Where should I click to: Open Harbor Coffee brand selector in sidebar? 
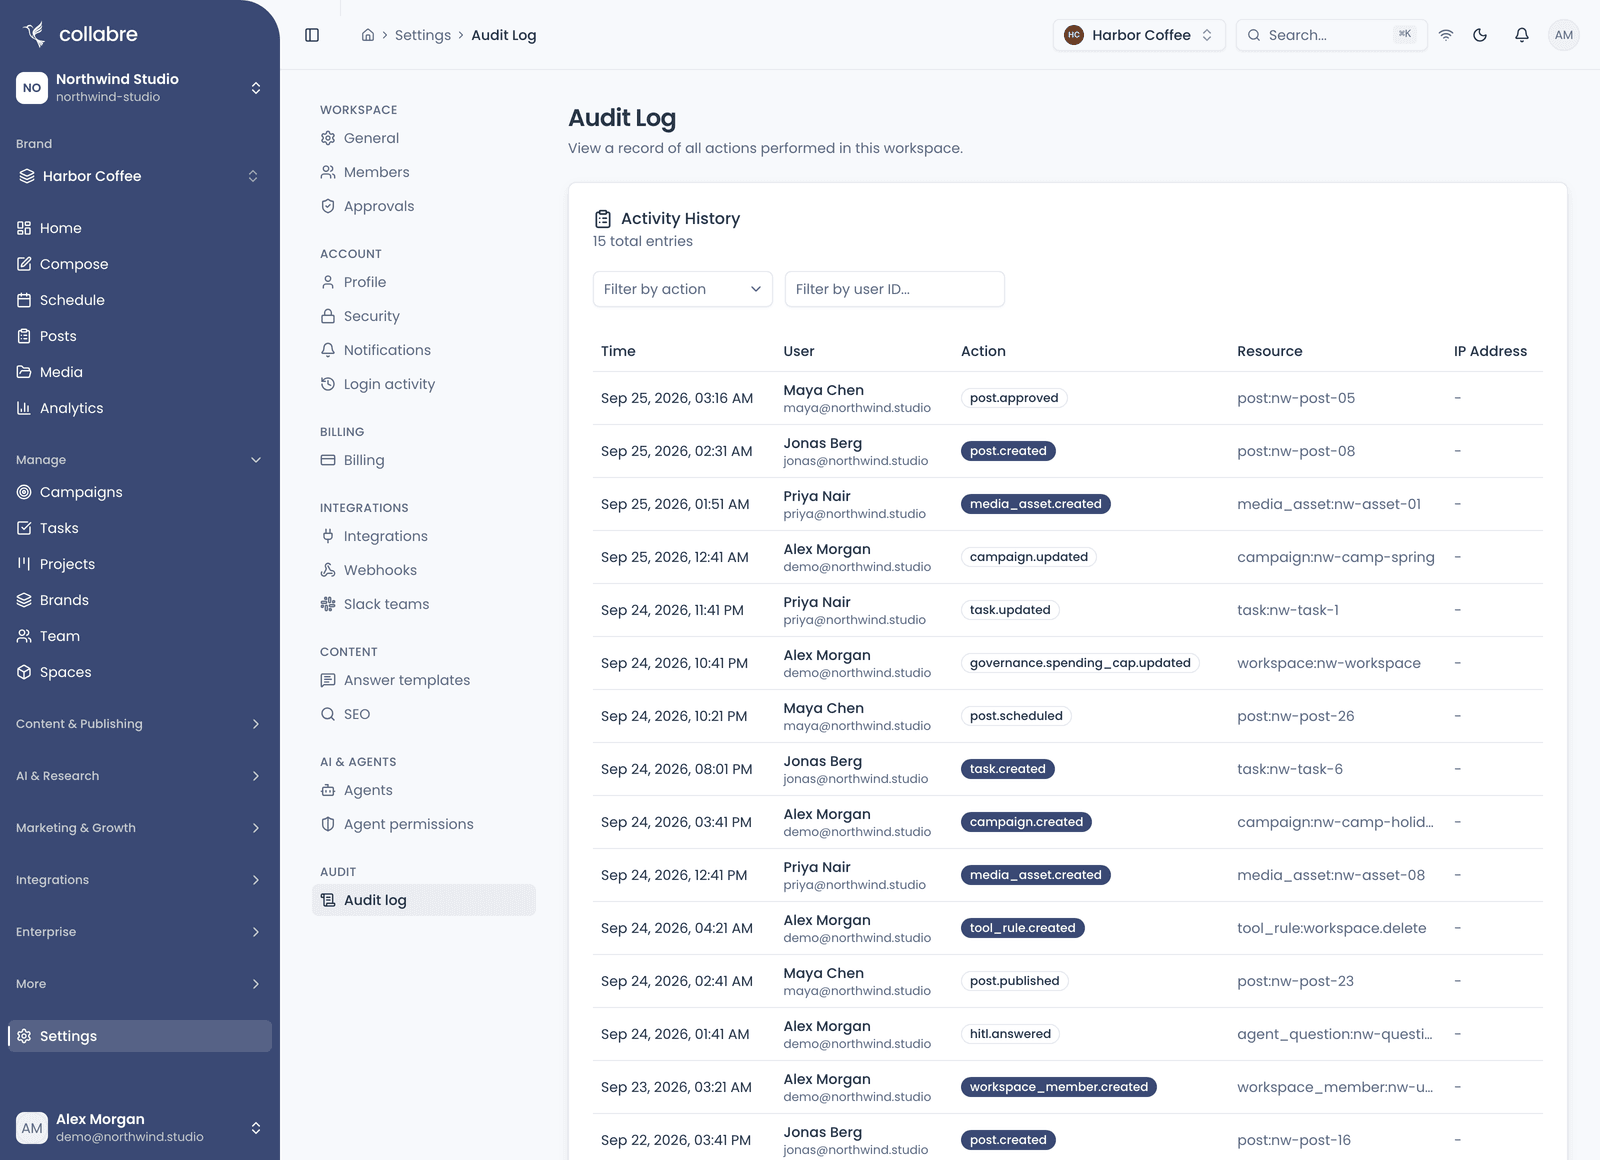tap(140, 176)
